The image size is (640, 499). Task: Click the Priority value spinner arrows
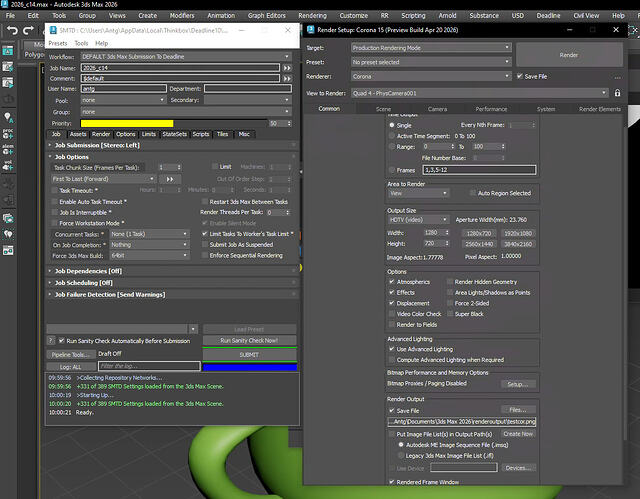(x=289, y=123)
